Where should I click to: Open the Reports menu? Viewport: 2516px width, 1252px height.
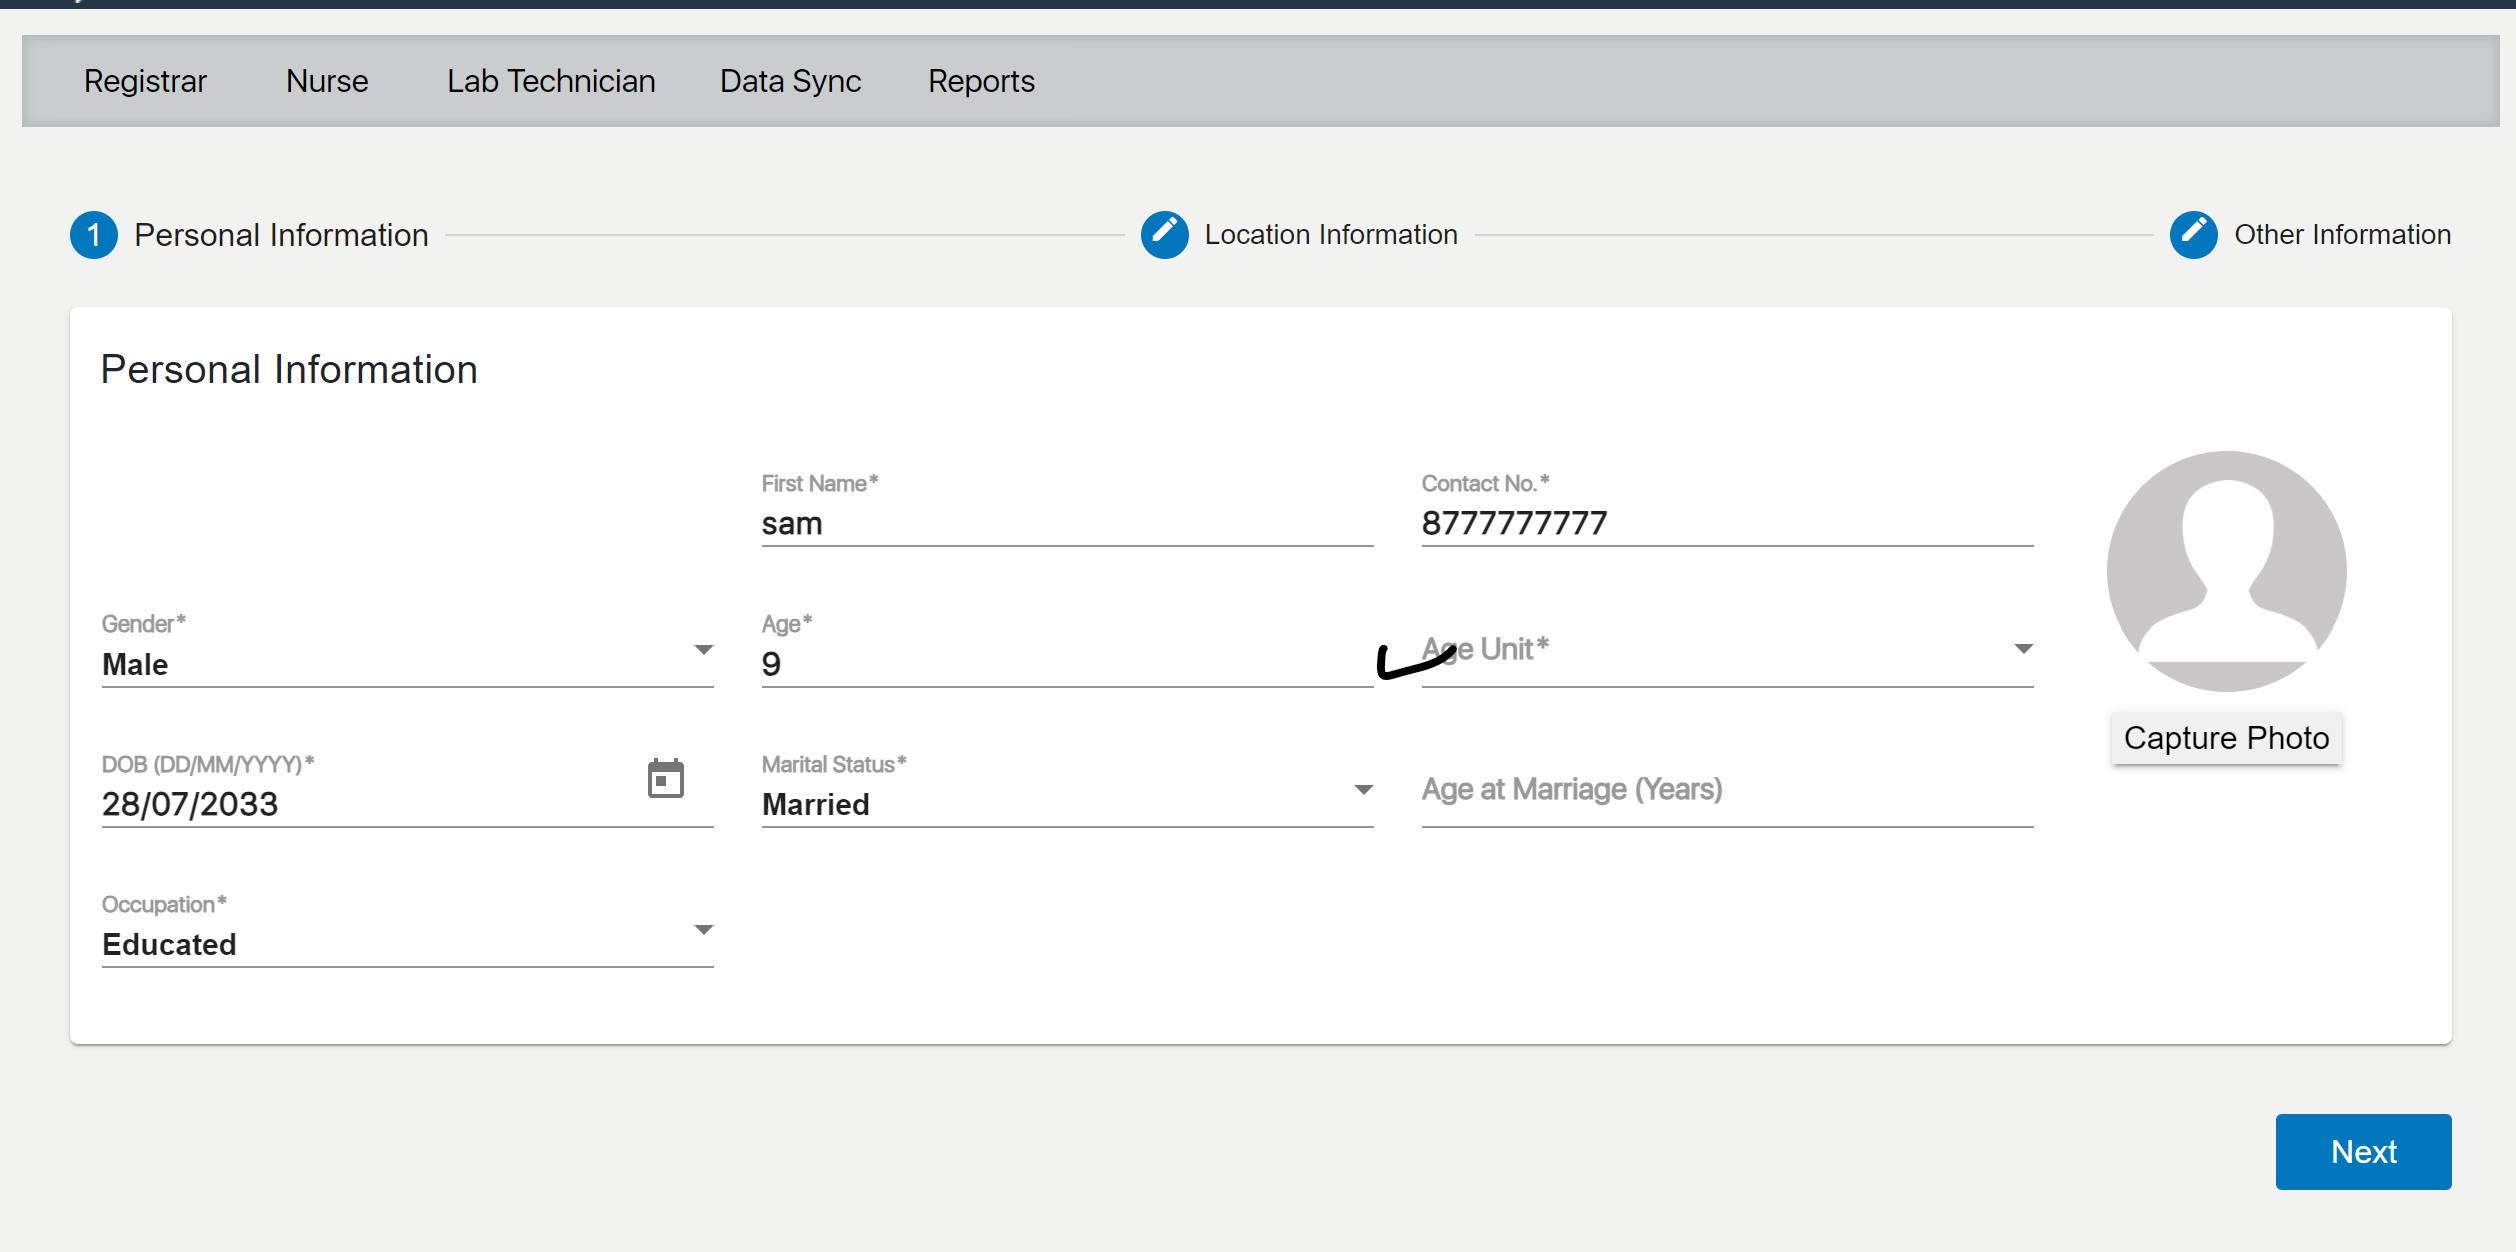[981, 81]
